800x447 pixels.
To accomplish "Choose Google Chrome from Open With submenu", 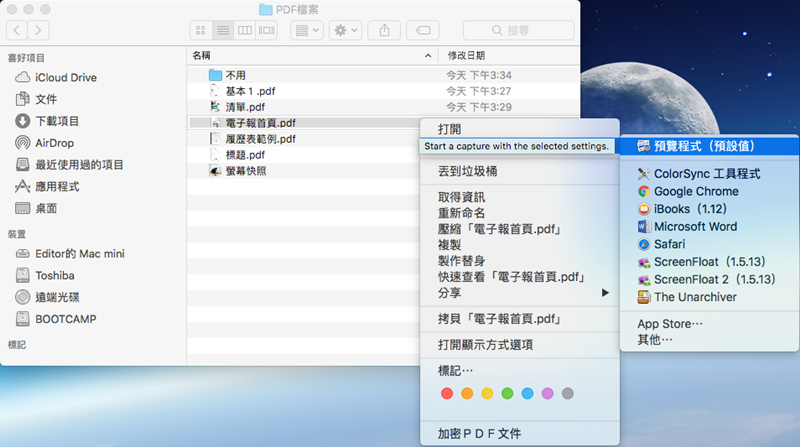I will pos(696,191).
